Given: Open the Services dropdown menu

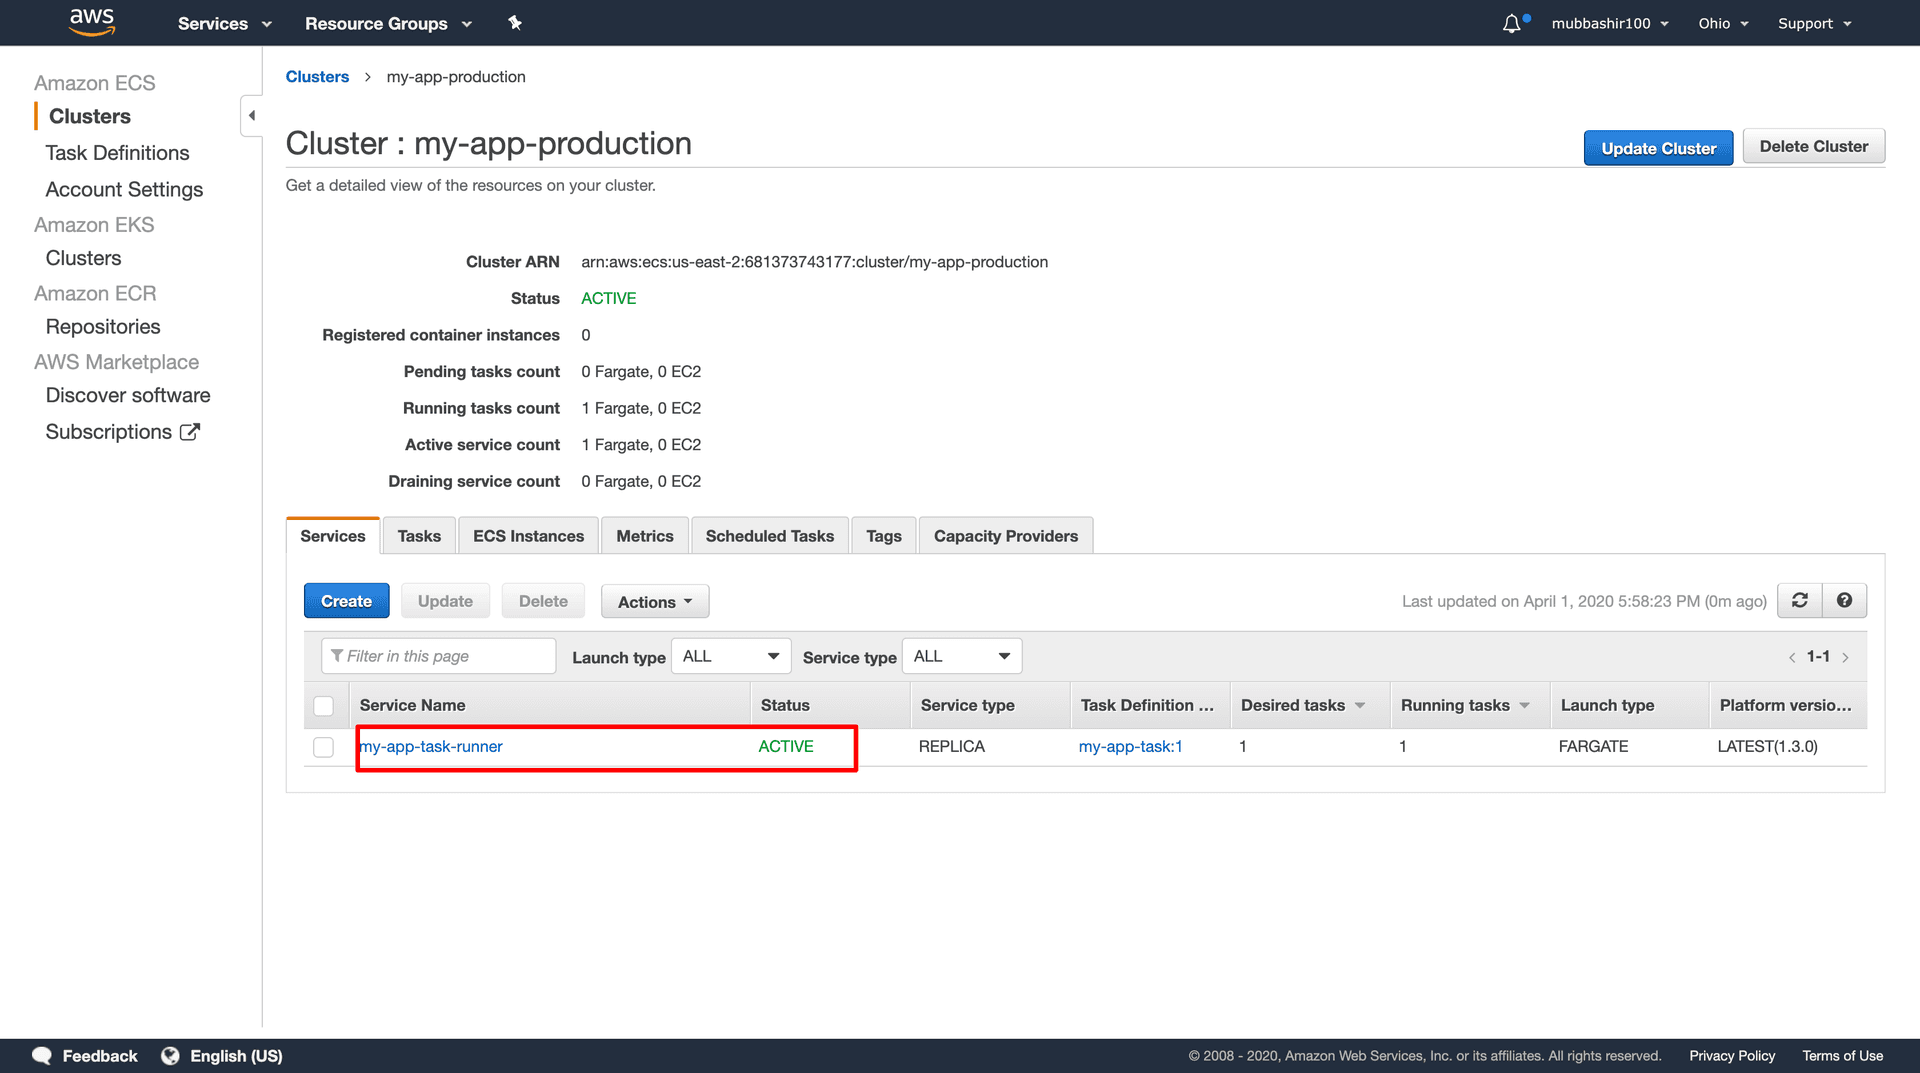Looking at the screenshot, I should 224,23.
